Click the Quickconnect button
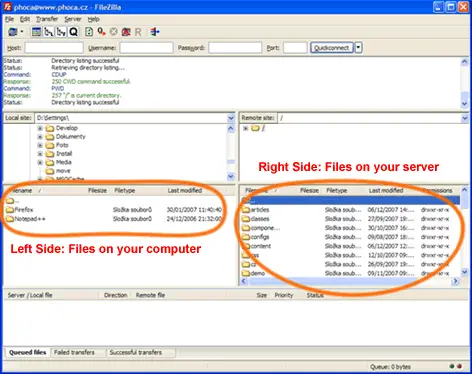The image size is (472, 374). (x=332, y=48)
